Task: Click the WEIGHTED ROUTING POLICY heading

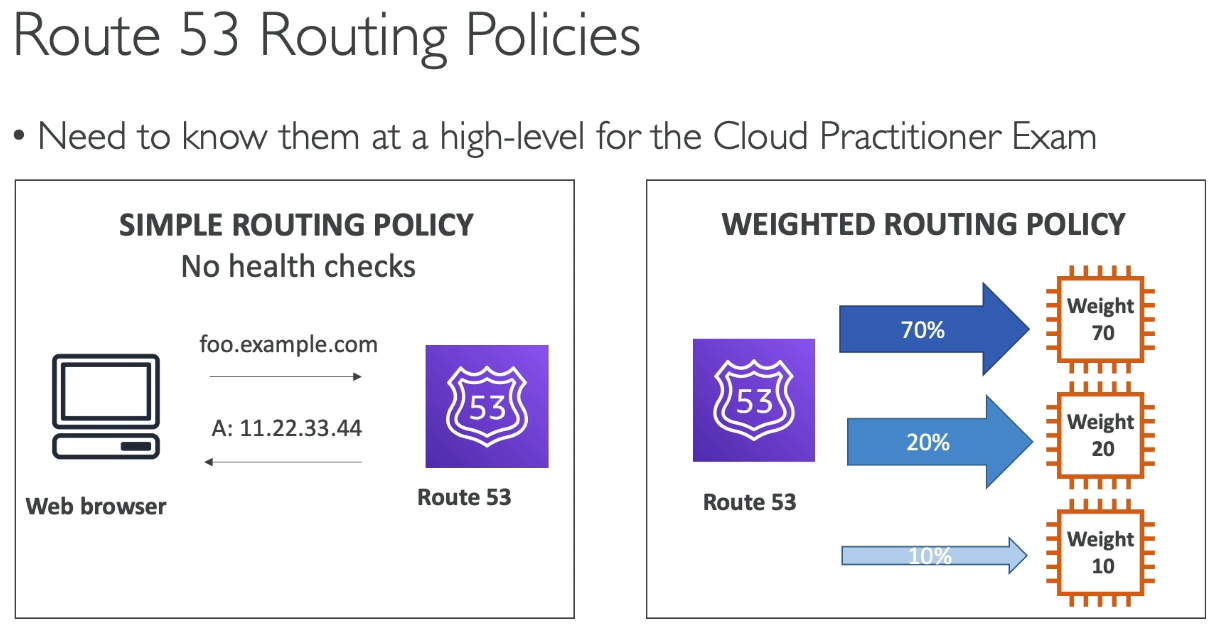Action: (924, 224)
